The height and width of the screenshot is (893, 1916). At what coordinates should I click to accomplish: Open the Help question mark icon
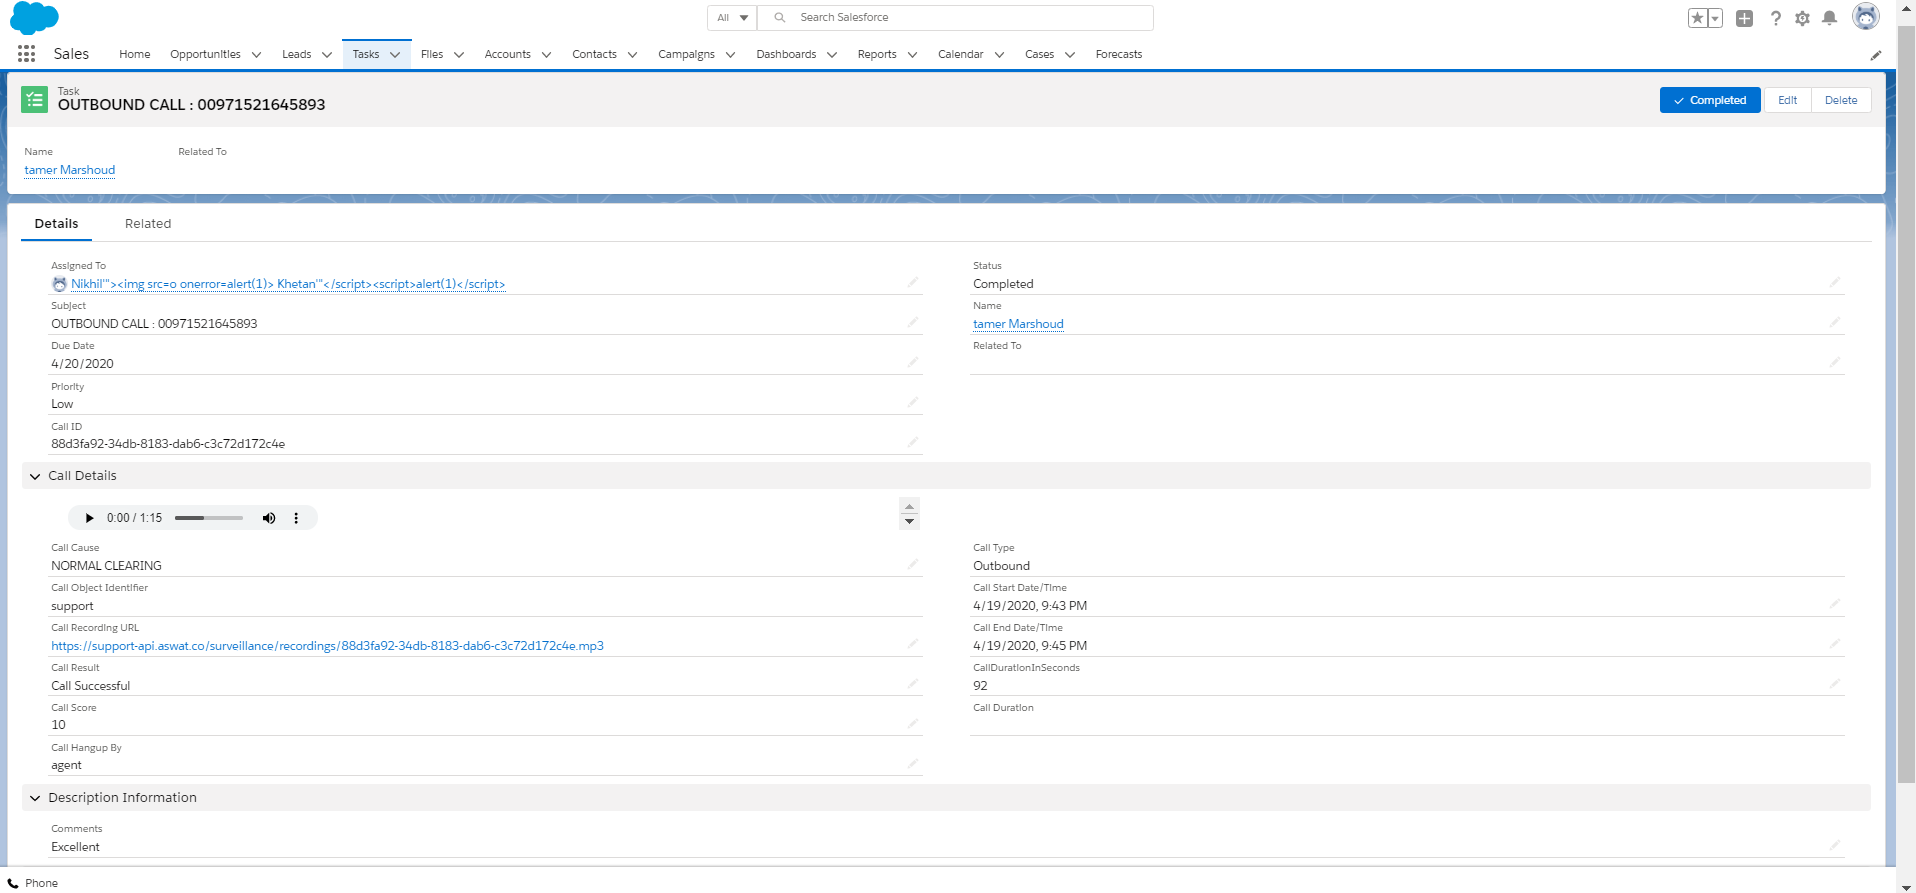coord(1775,18)
